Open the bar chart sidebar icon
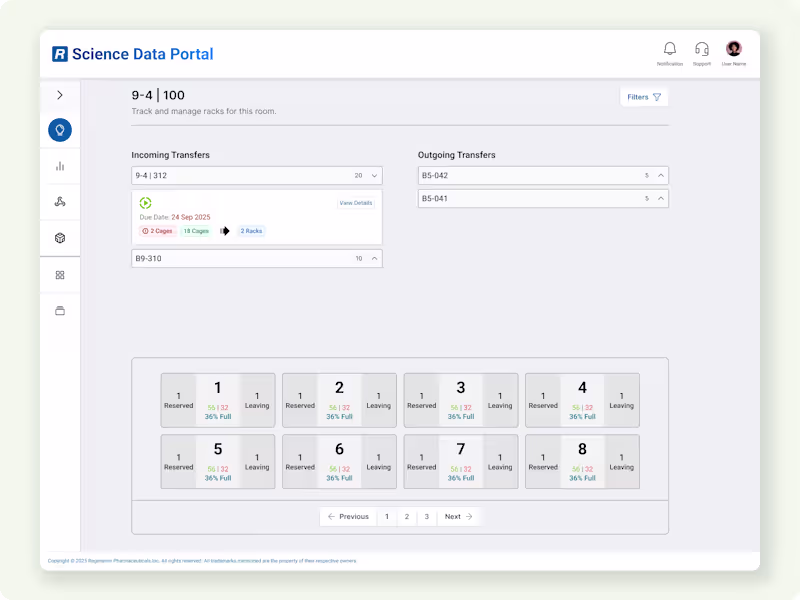The width and height of the screenshot is (800, 600). tap(60, 166)
